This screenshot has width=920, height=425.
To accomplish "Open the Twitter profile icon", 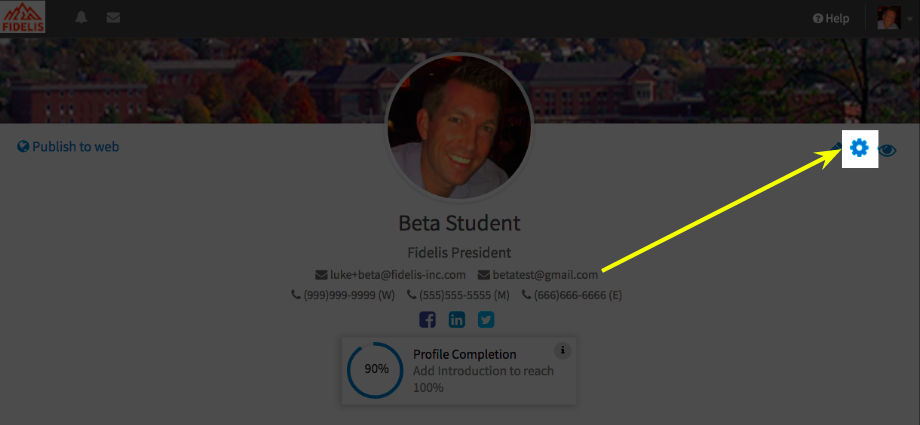I will click(x=486, y=320).
